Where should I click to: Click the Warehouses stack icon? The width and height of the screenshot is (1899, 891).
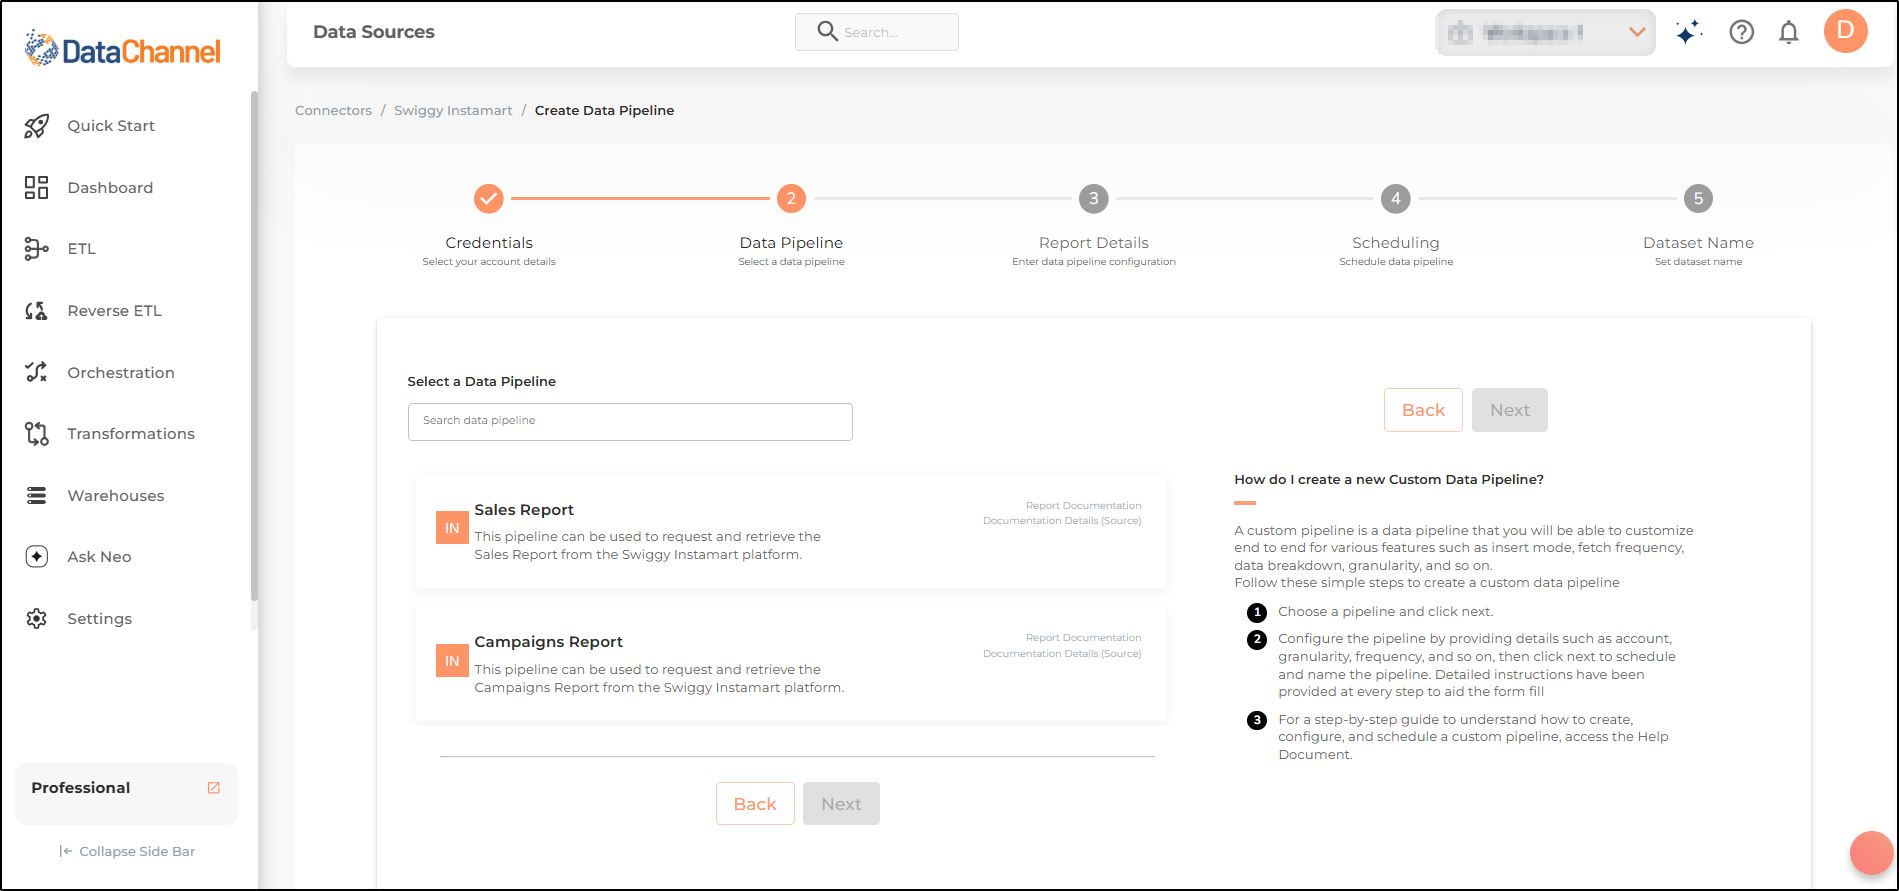pos(37,495)
